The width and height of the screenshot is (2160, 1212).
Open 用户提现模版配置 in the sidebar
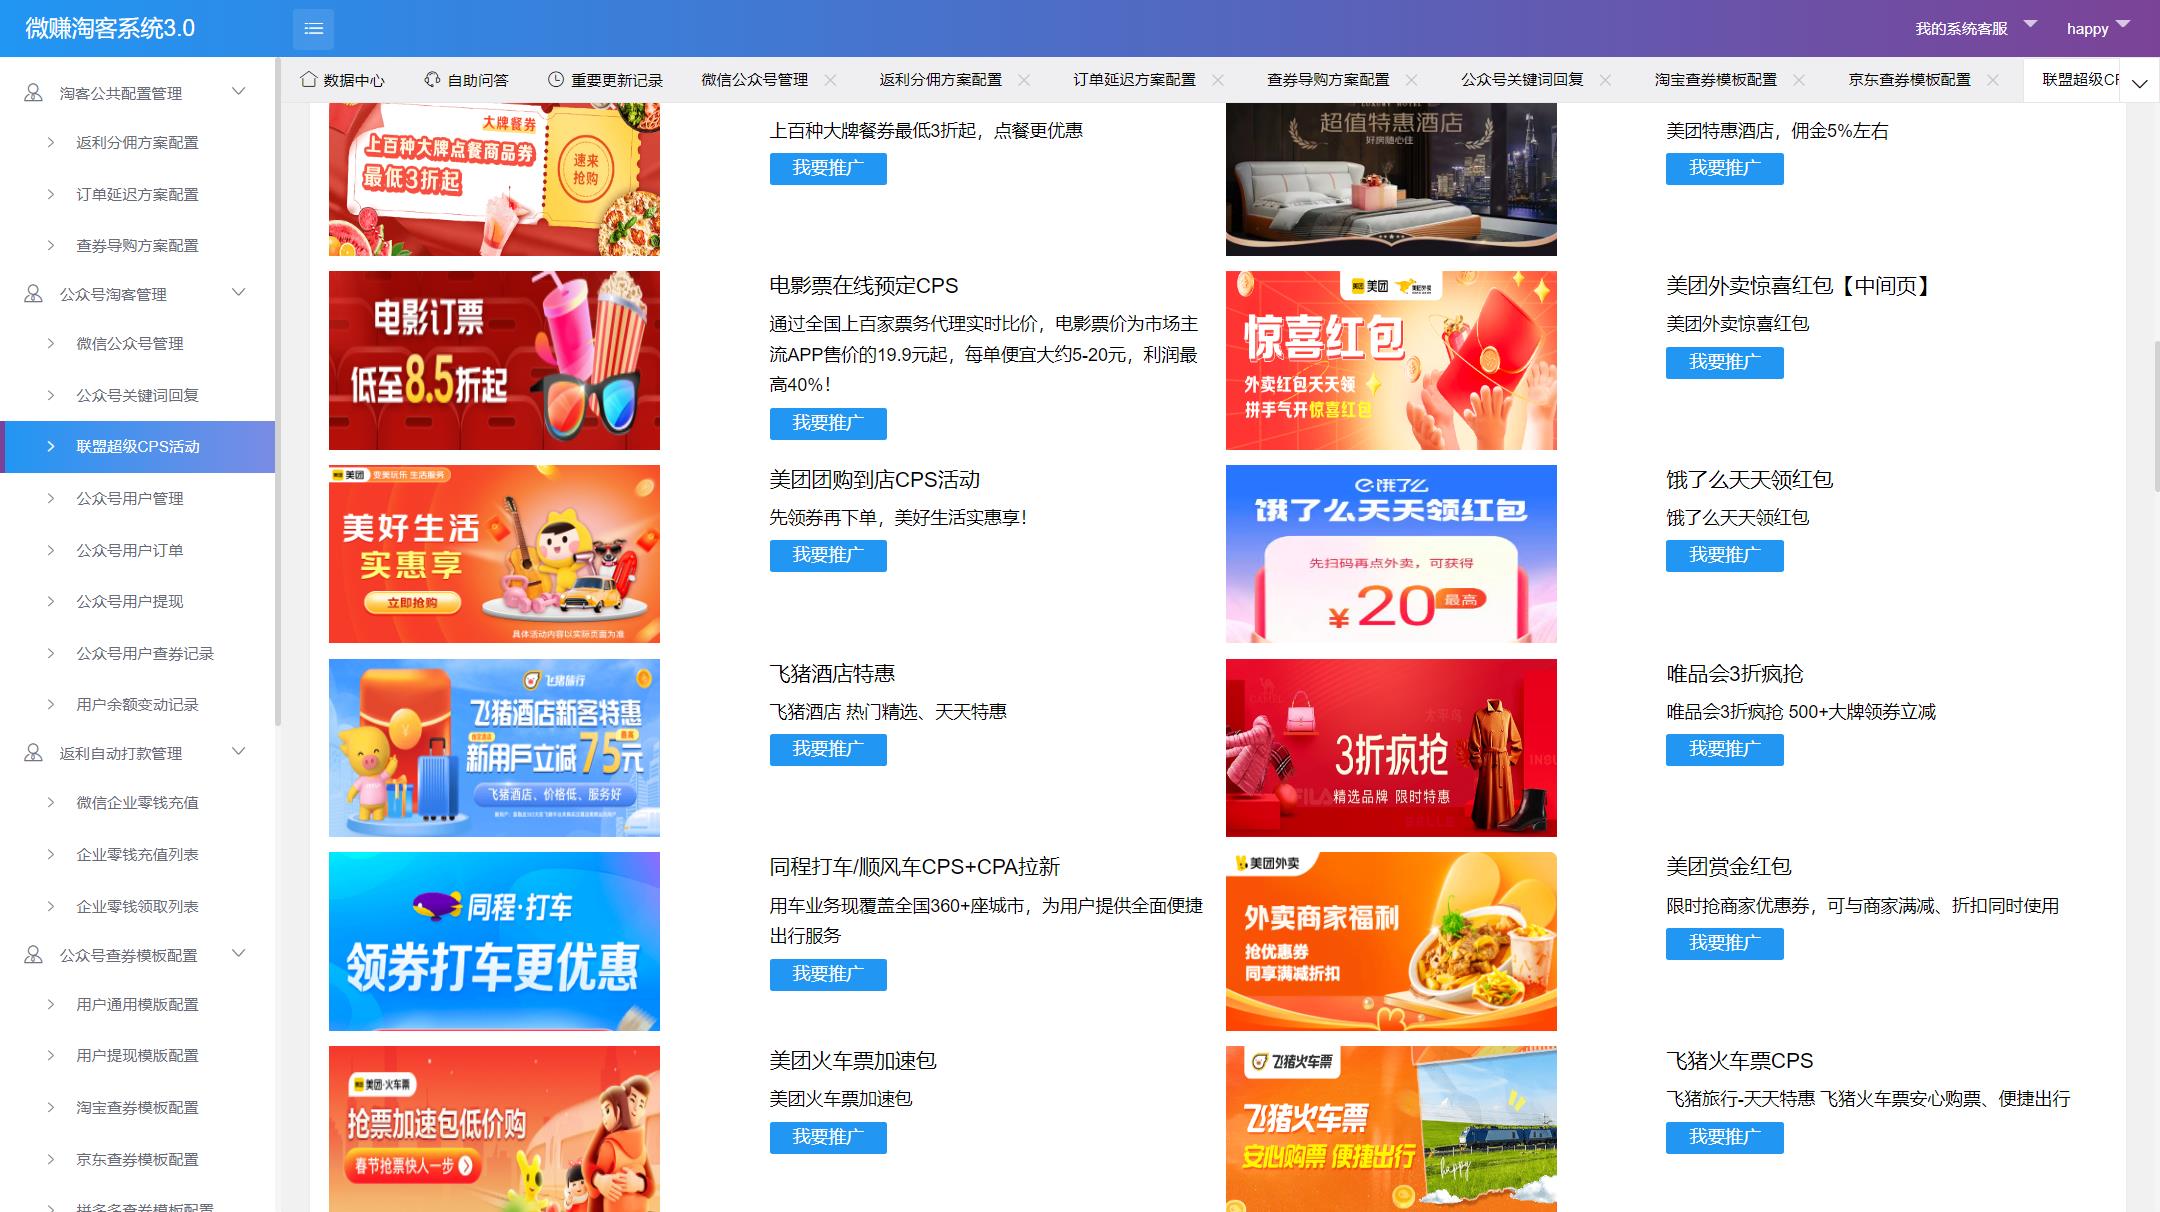pyautogui.click(x=138, y=1056)
